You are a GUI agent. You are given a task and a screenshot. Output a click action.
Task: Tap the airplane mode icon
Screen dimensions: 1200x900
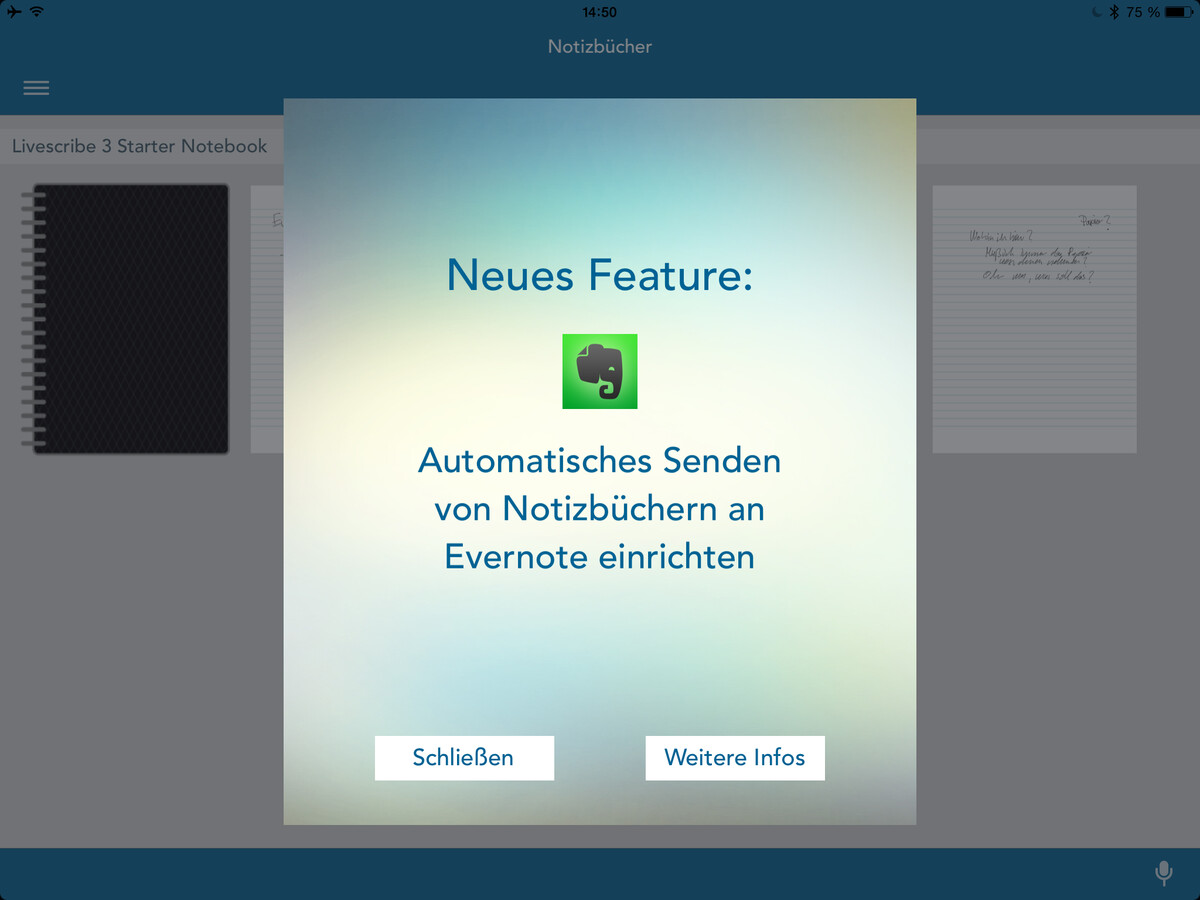click(x=13, y=12)
